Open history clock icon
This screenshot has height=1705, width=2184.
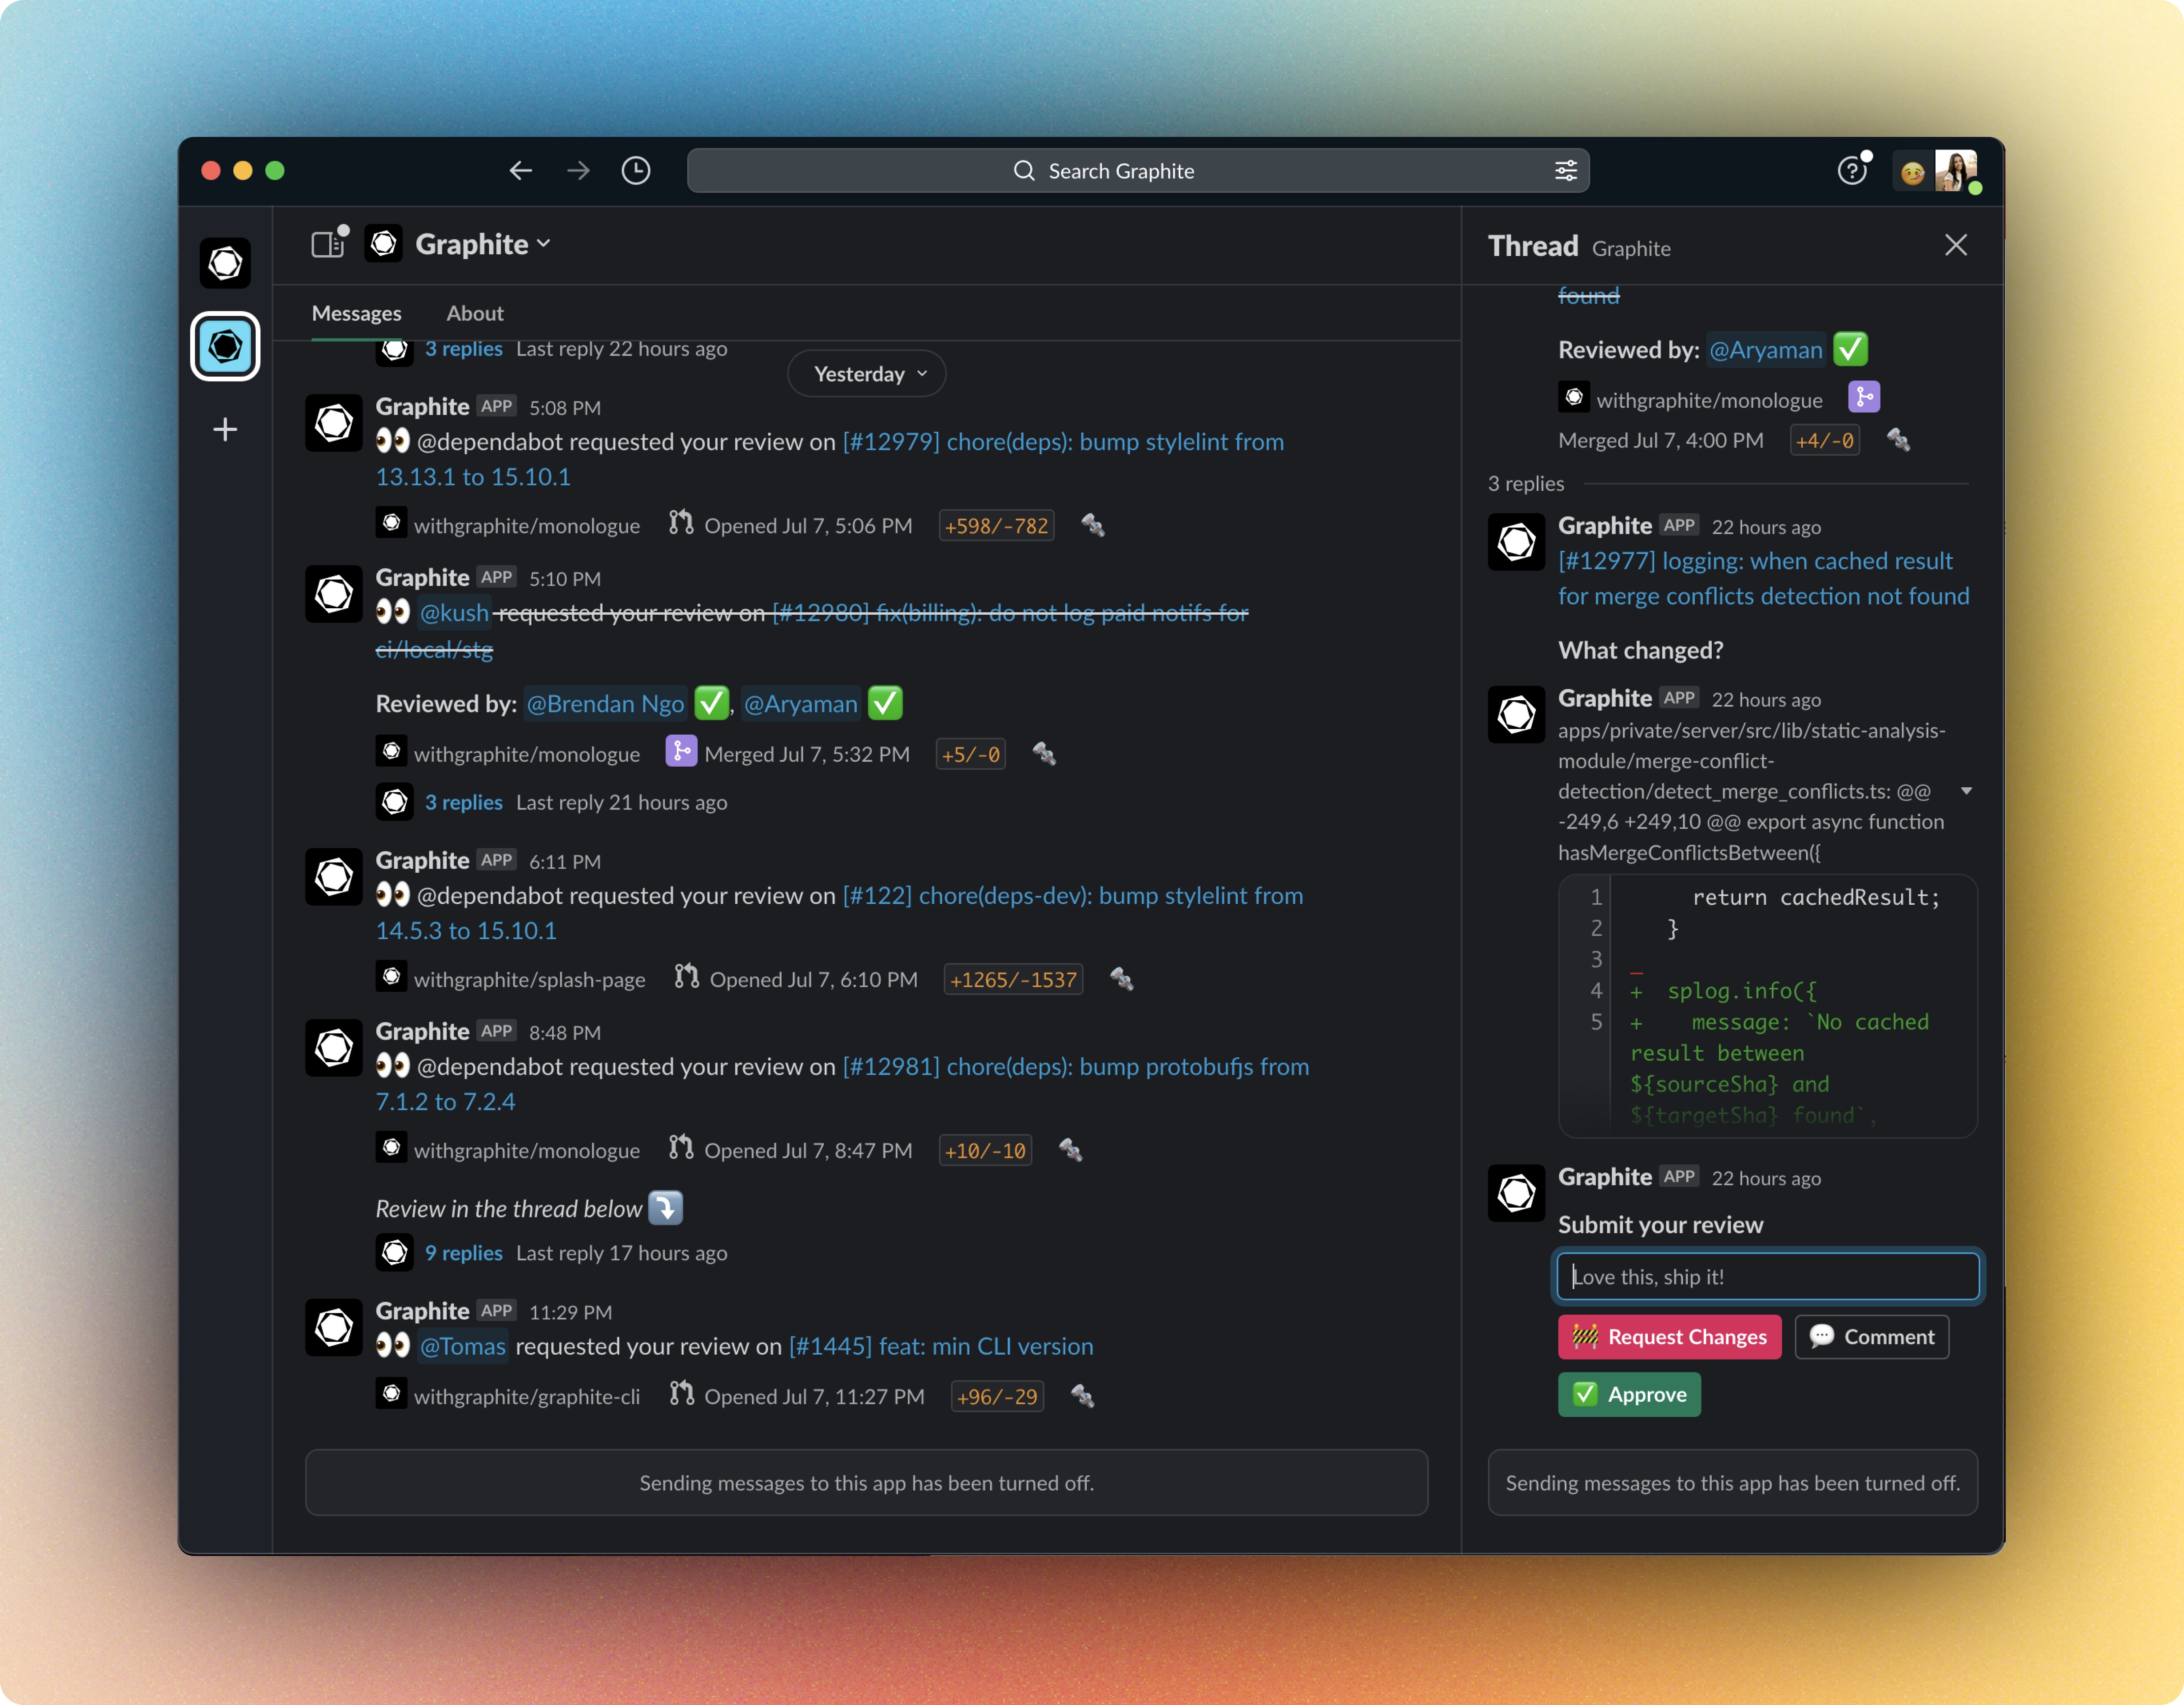(636, 171)
